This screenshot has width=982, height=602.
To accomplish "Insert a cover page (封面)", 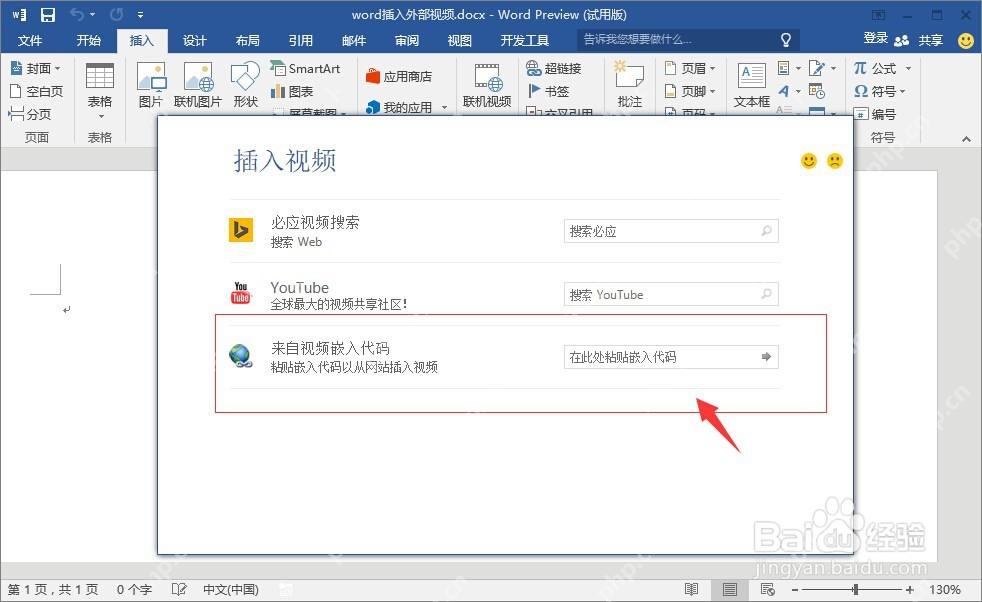I will click(x=36, y=68).
